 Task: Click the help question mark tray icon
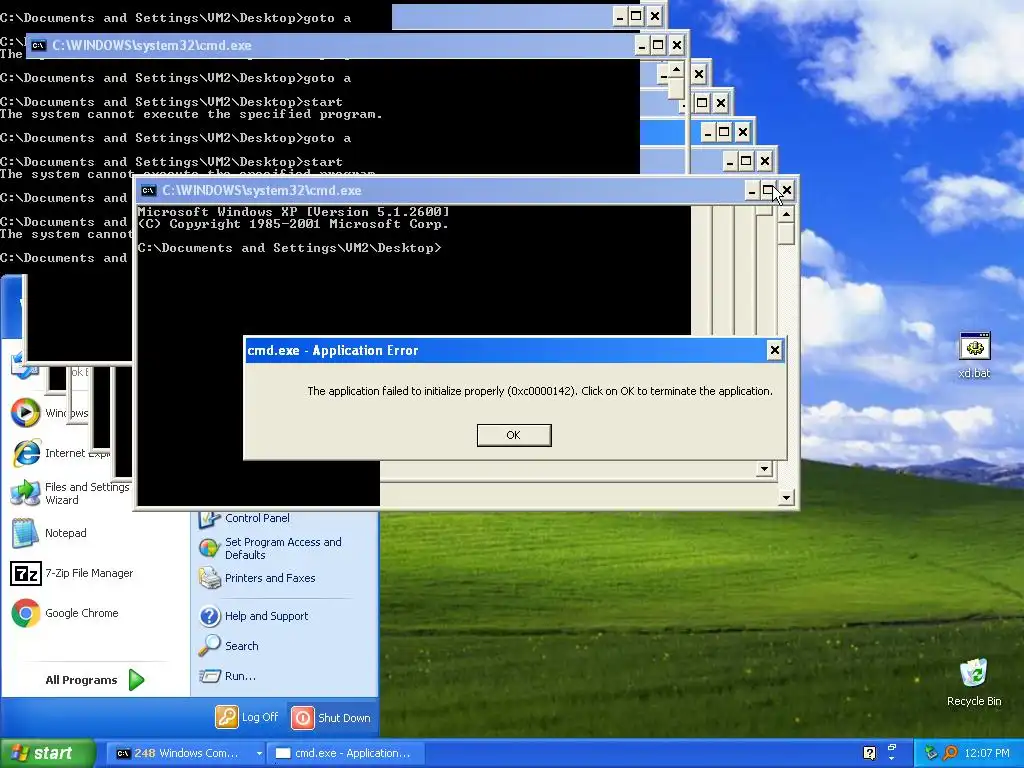click(x=869, y=753)
